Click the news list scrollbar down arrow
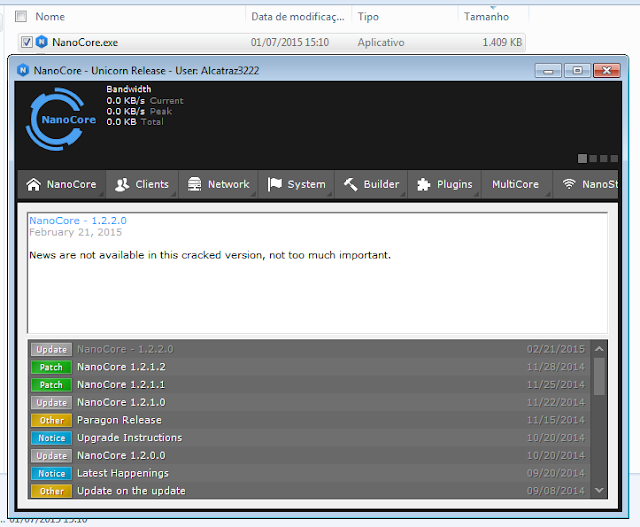 599,490
